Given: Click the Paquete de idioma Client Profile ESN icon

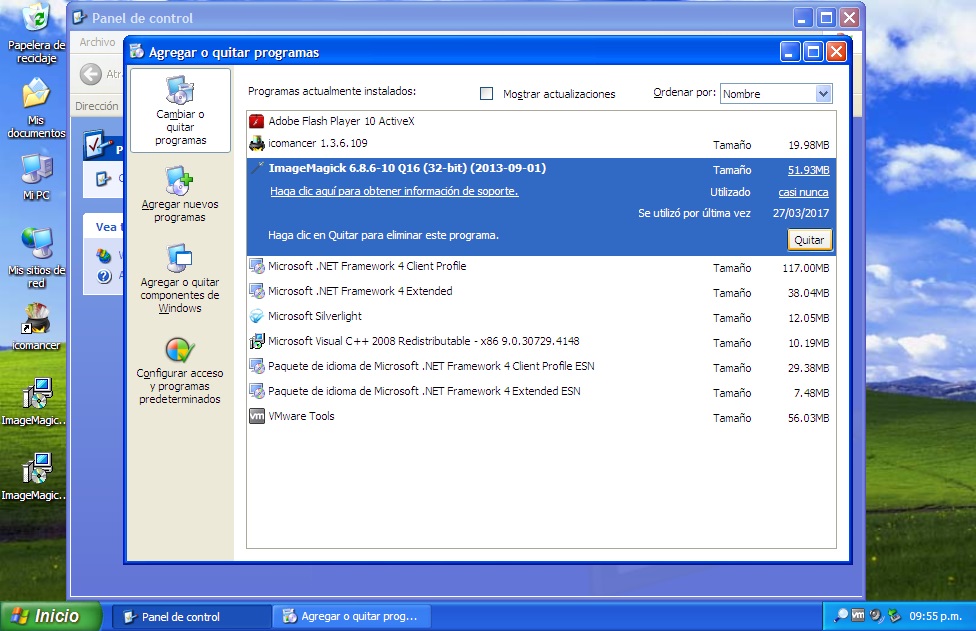Looking at the screenshot, I should pyautogui.click(x=256, y=366).
